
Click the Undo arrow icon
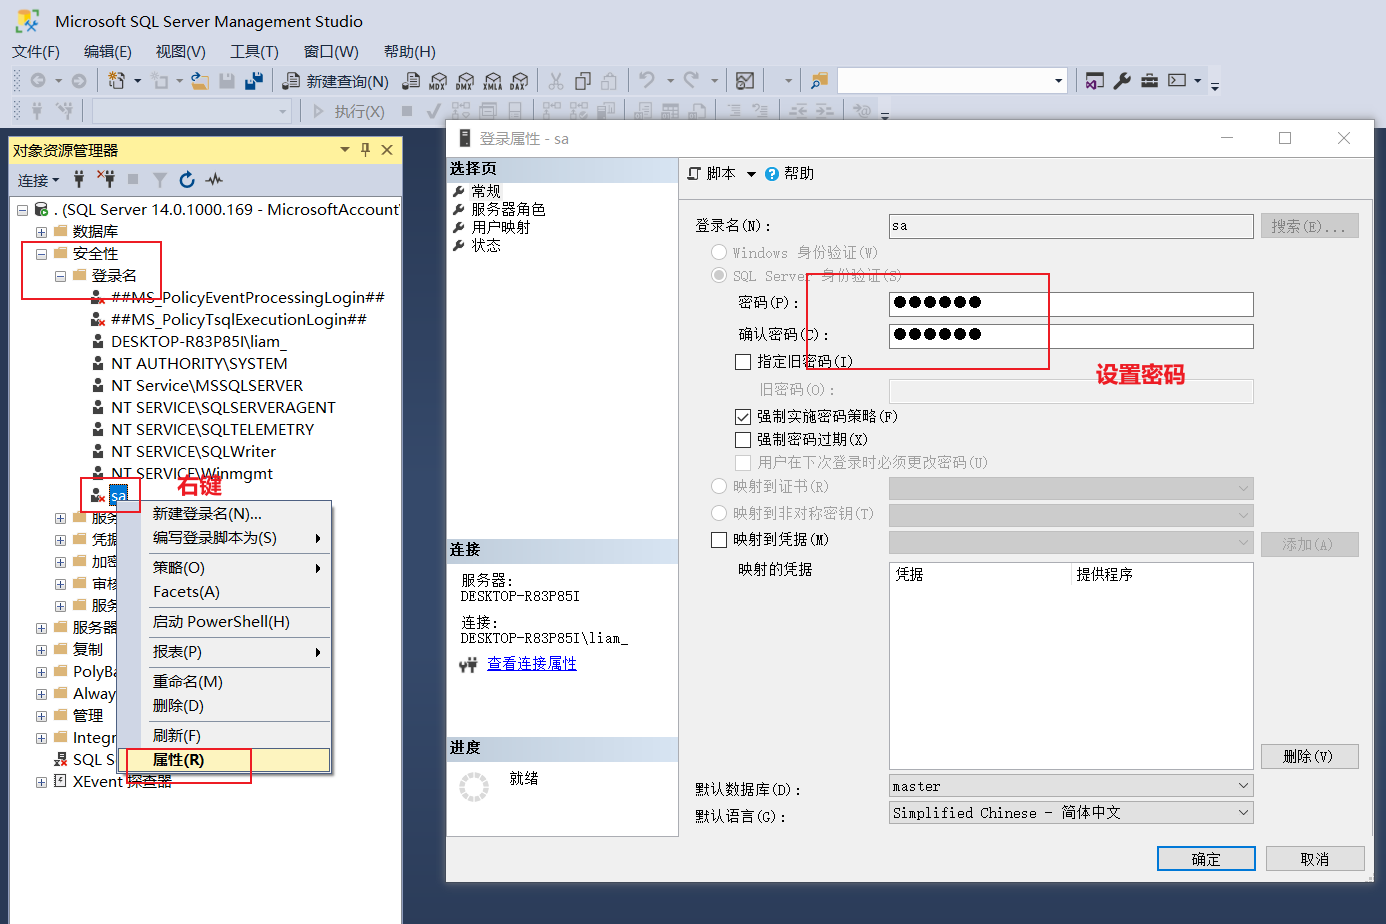click(x=647, y=81)
